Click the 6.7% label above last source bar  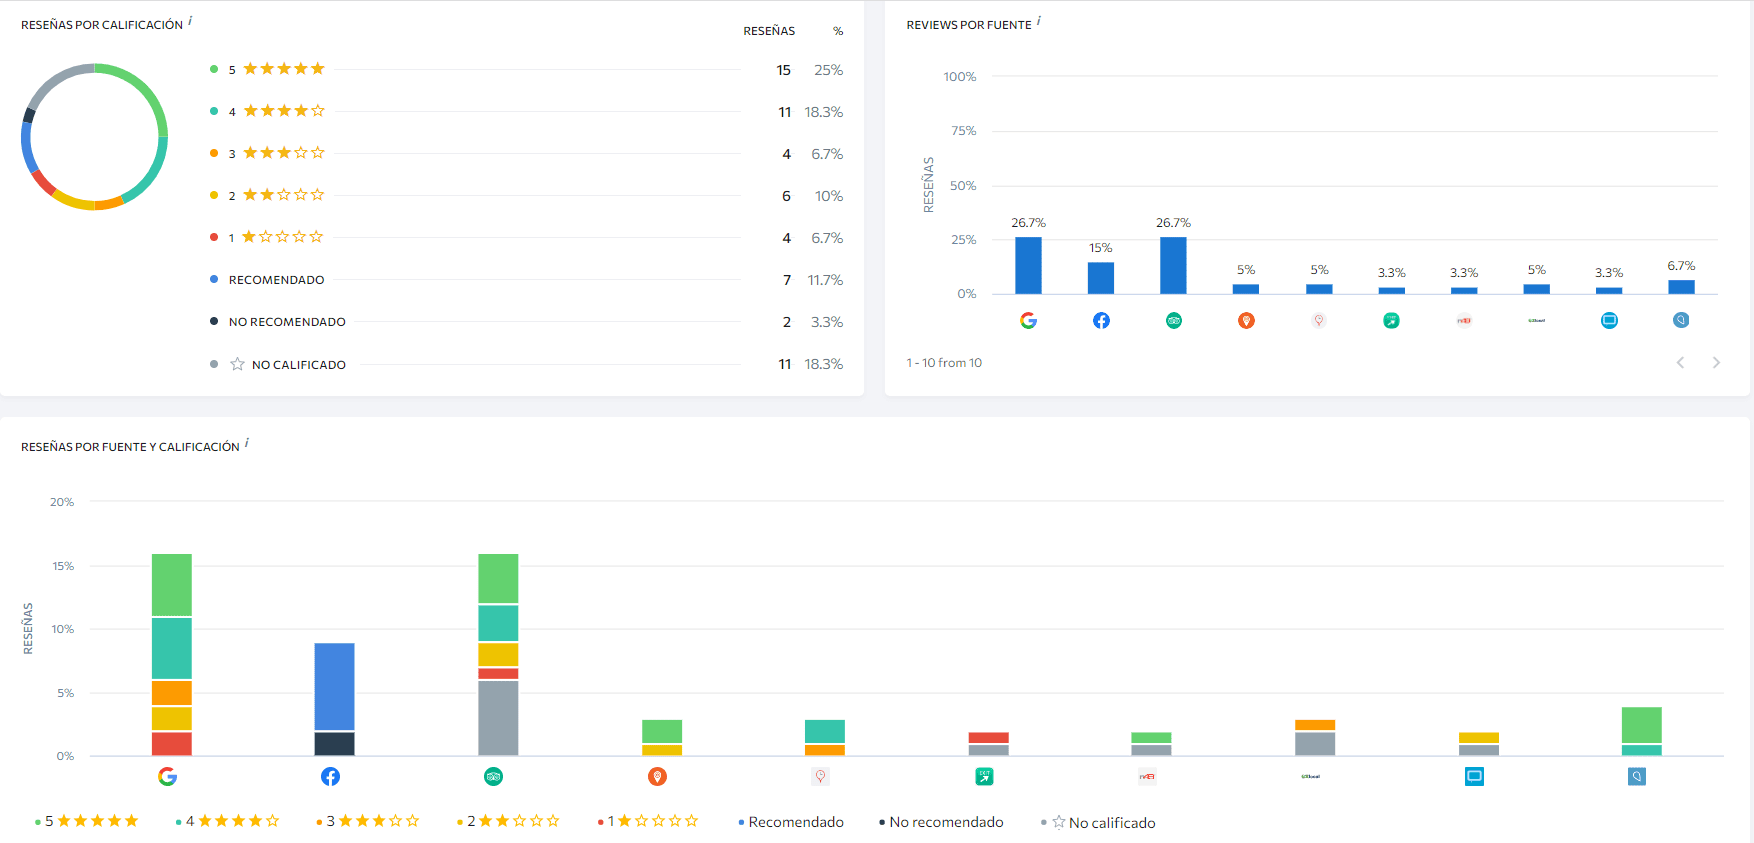tap(1681, 265)
